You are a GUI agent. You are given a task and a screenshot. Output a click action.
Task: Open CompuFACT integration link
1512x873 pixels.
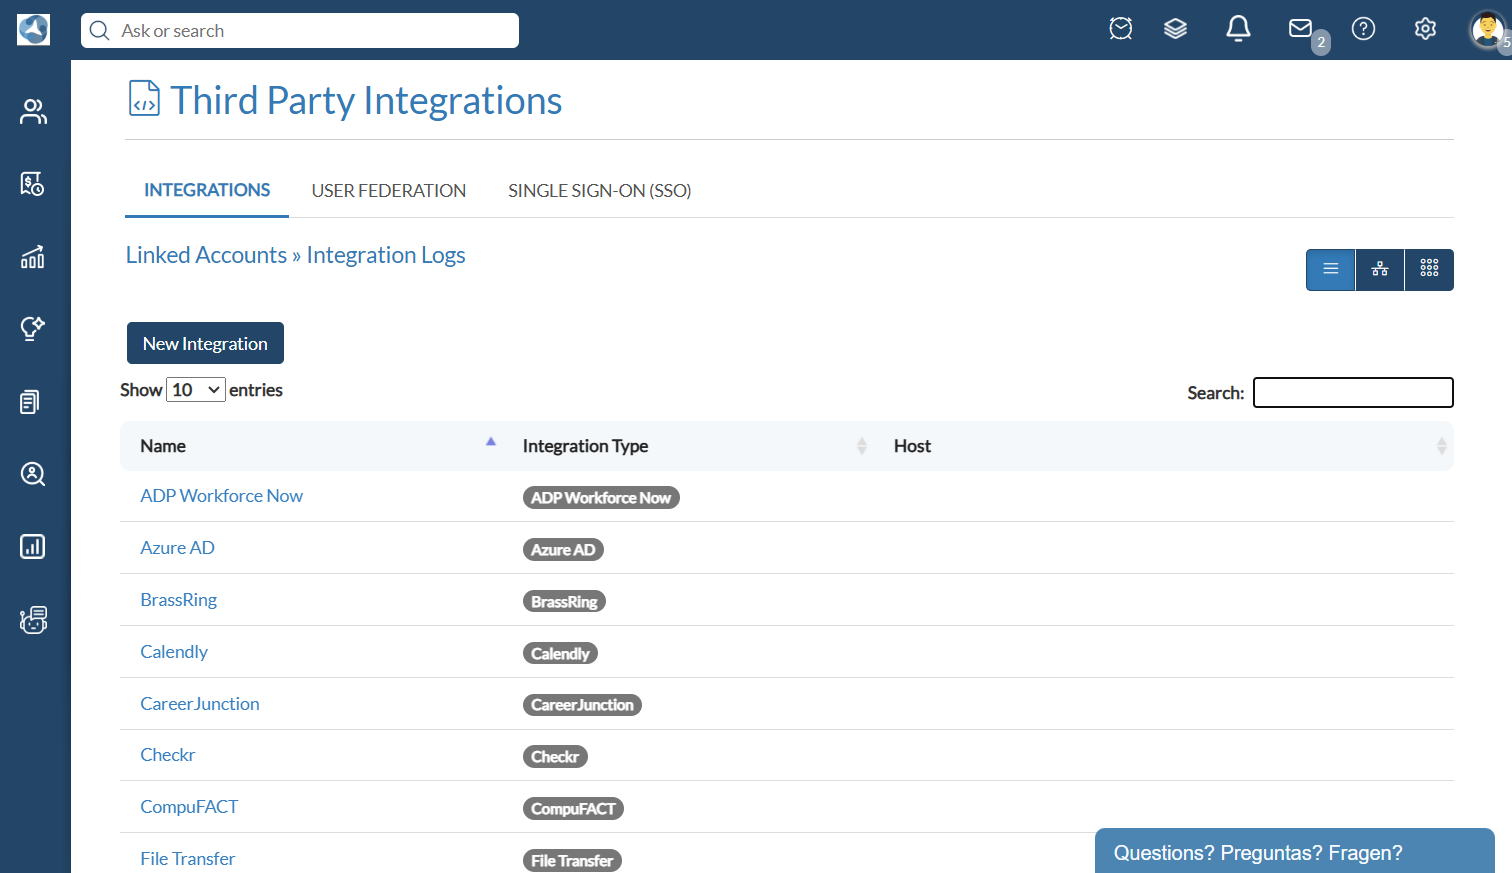point(189,807)
